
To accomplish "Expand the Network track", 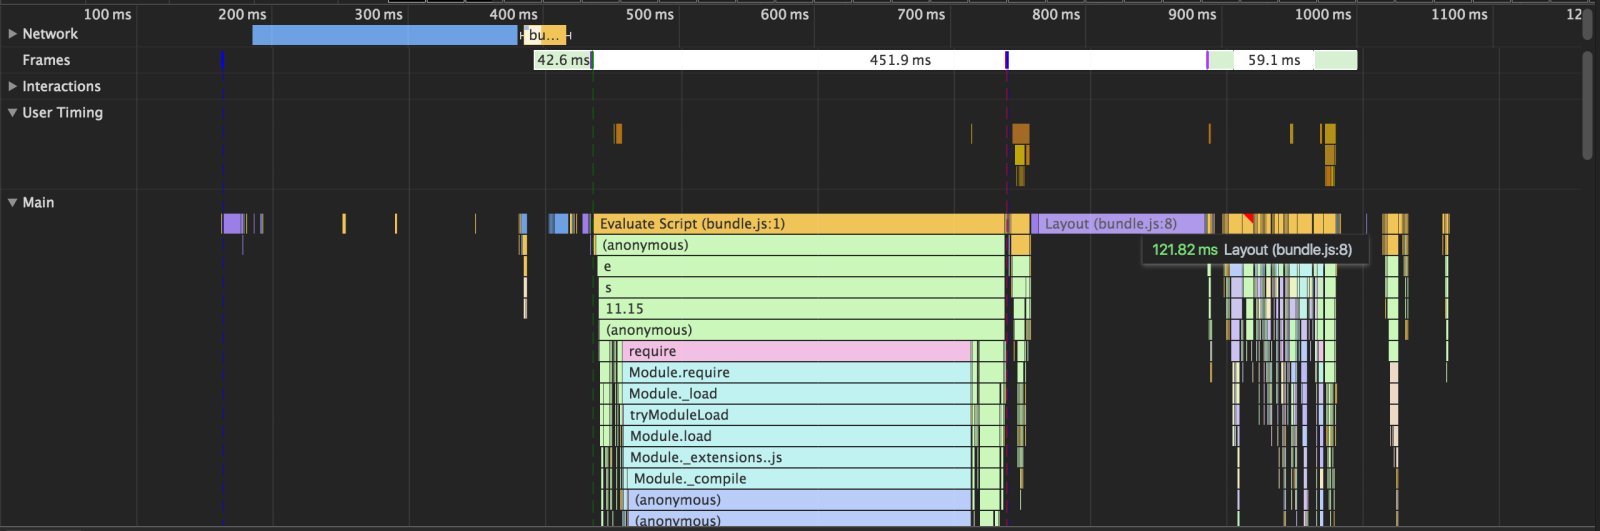I will click(x=13, y=34).
